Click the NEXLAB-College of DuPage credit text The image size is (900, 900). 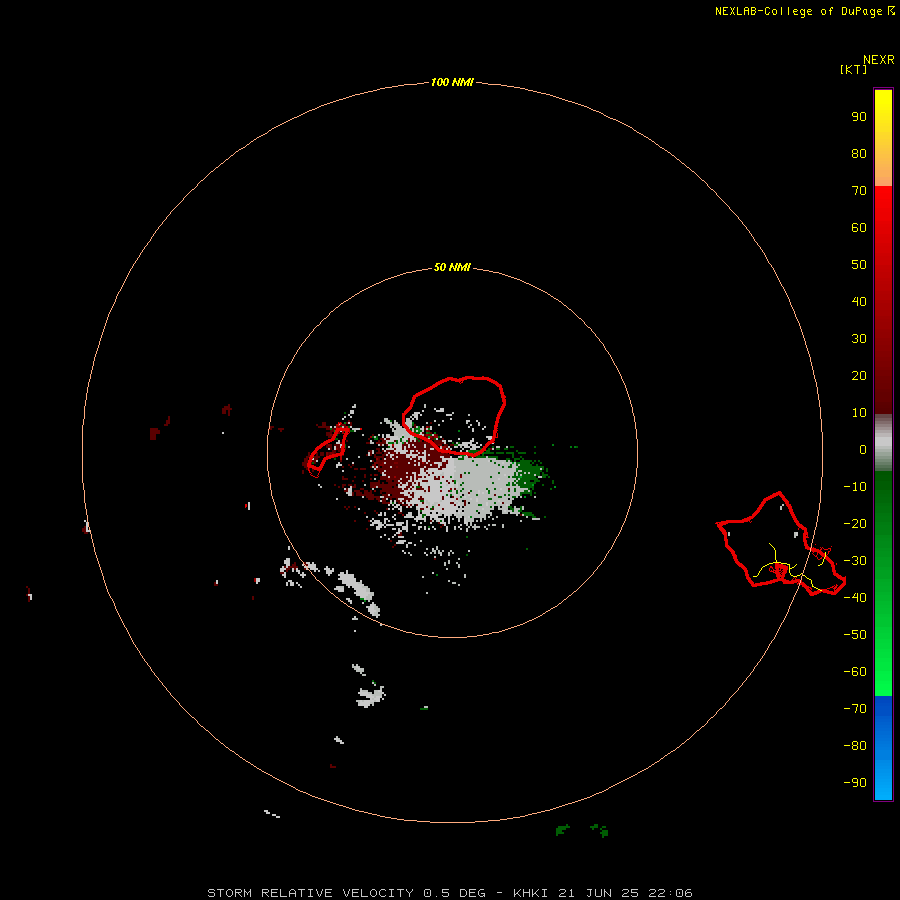click(x=804, y=11)
